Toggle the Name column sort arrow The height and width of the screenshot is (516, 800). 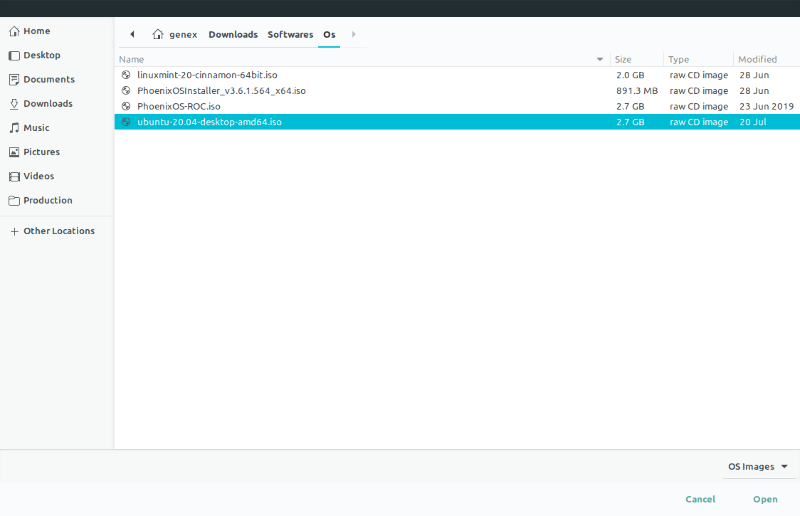pyautogui.click(x=599, y=60)
